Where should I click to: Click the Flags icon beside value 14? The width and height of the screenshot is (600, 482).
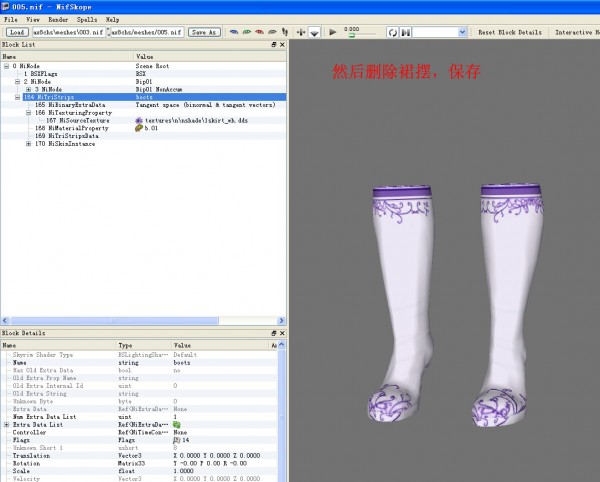pos(176,440)
